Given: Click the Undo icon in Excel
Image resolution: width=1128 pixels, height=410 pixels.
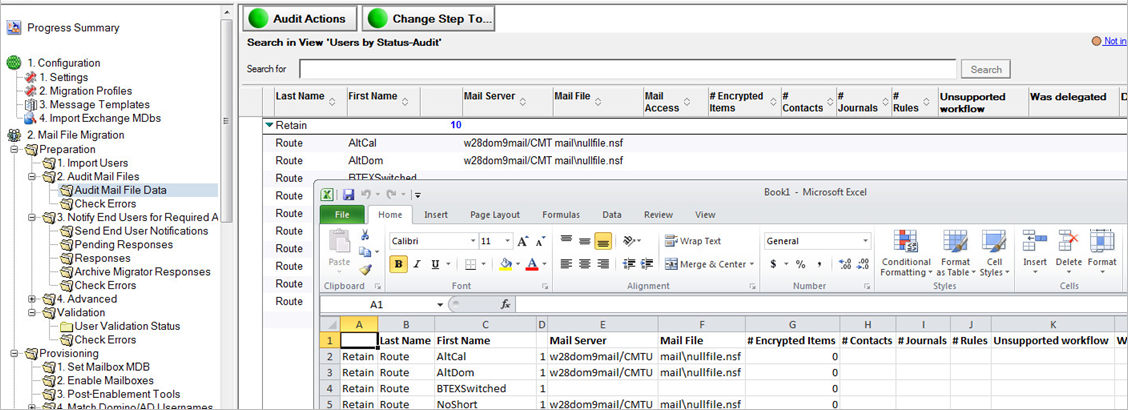Looking at the screenshot, I should click(x=365, y=194).
